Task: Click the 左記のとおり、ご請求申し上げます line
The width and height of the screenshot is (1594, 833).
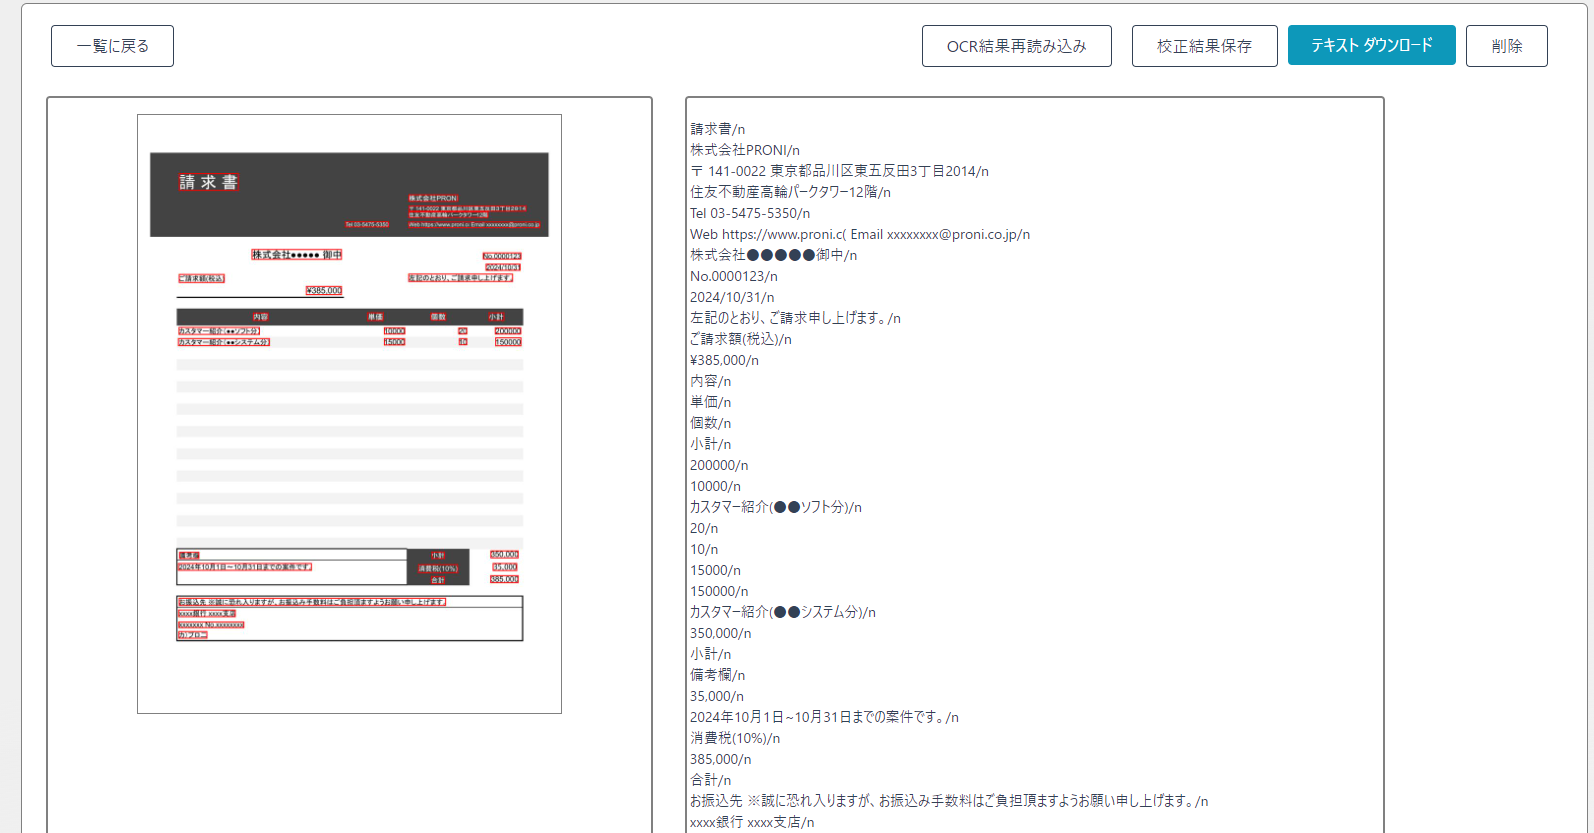Action: 795,318
